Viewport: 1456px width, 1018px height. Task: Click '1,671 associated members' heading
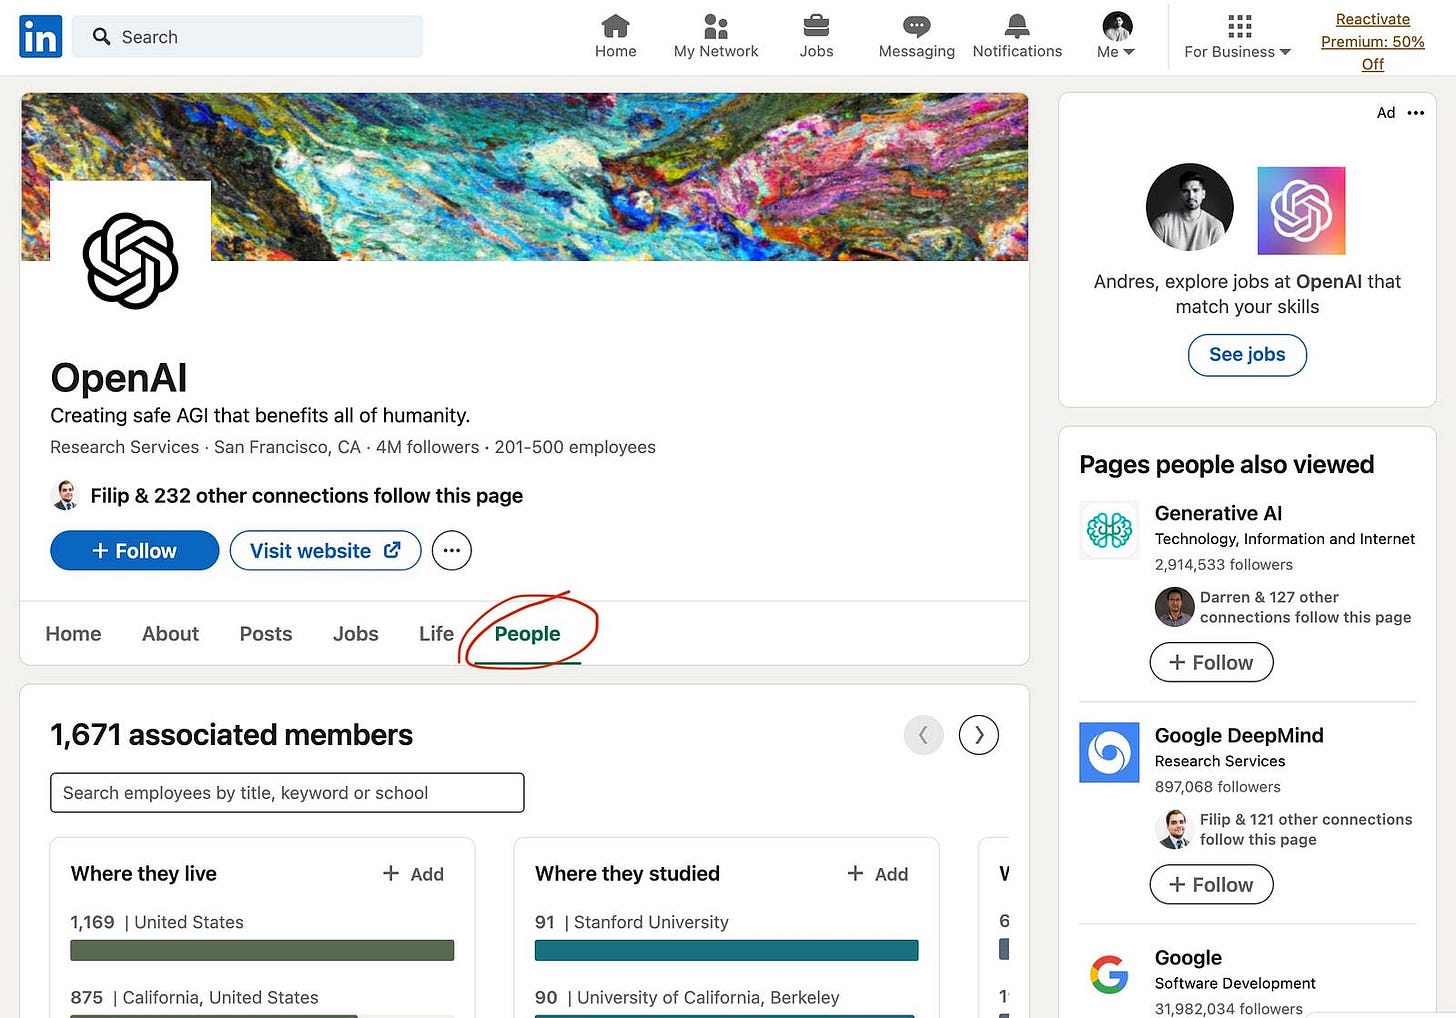coord(231,735)
